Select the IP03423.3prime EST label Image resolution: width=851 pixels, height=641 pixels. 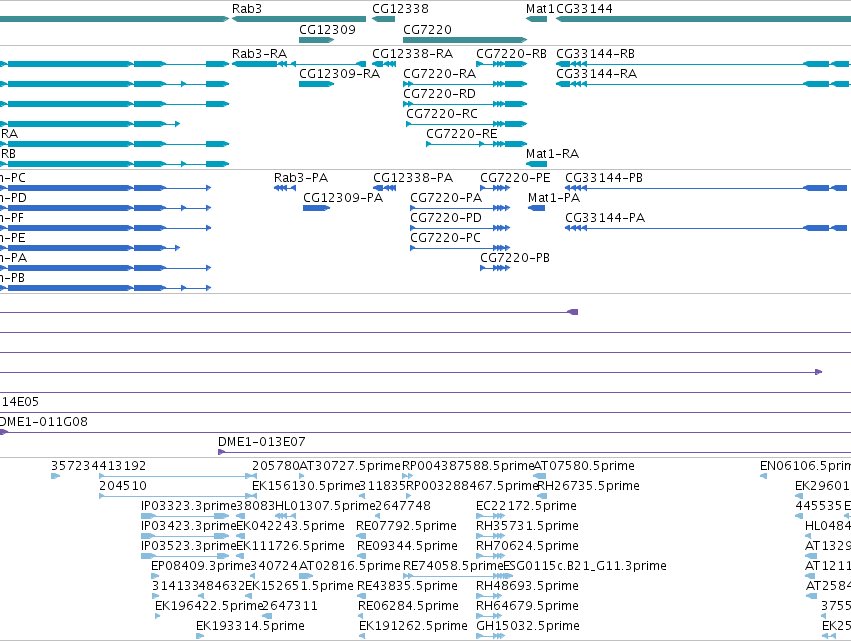188,526
